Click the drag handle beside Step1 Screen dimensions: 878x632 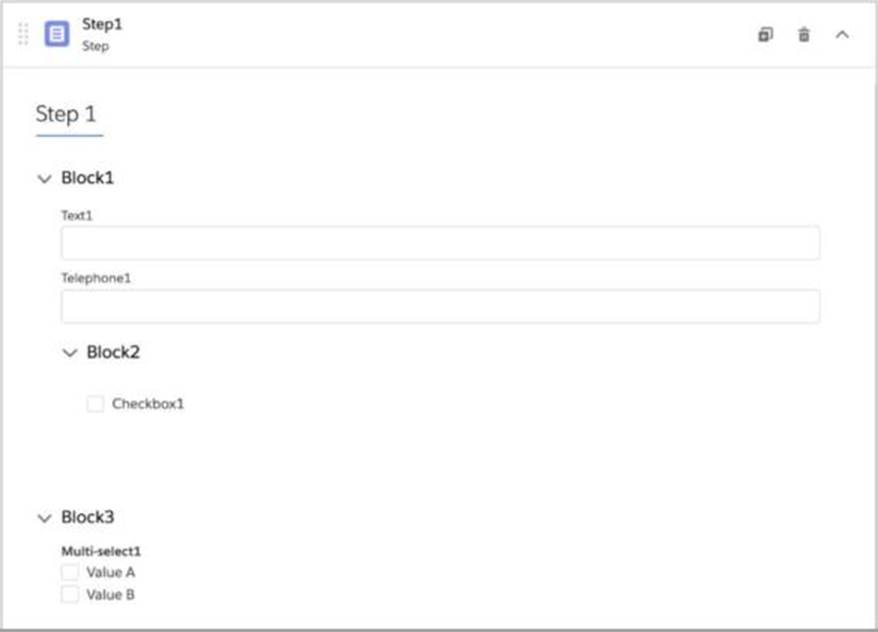click(x=23, y=34)
